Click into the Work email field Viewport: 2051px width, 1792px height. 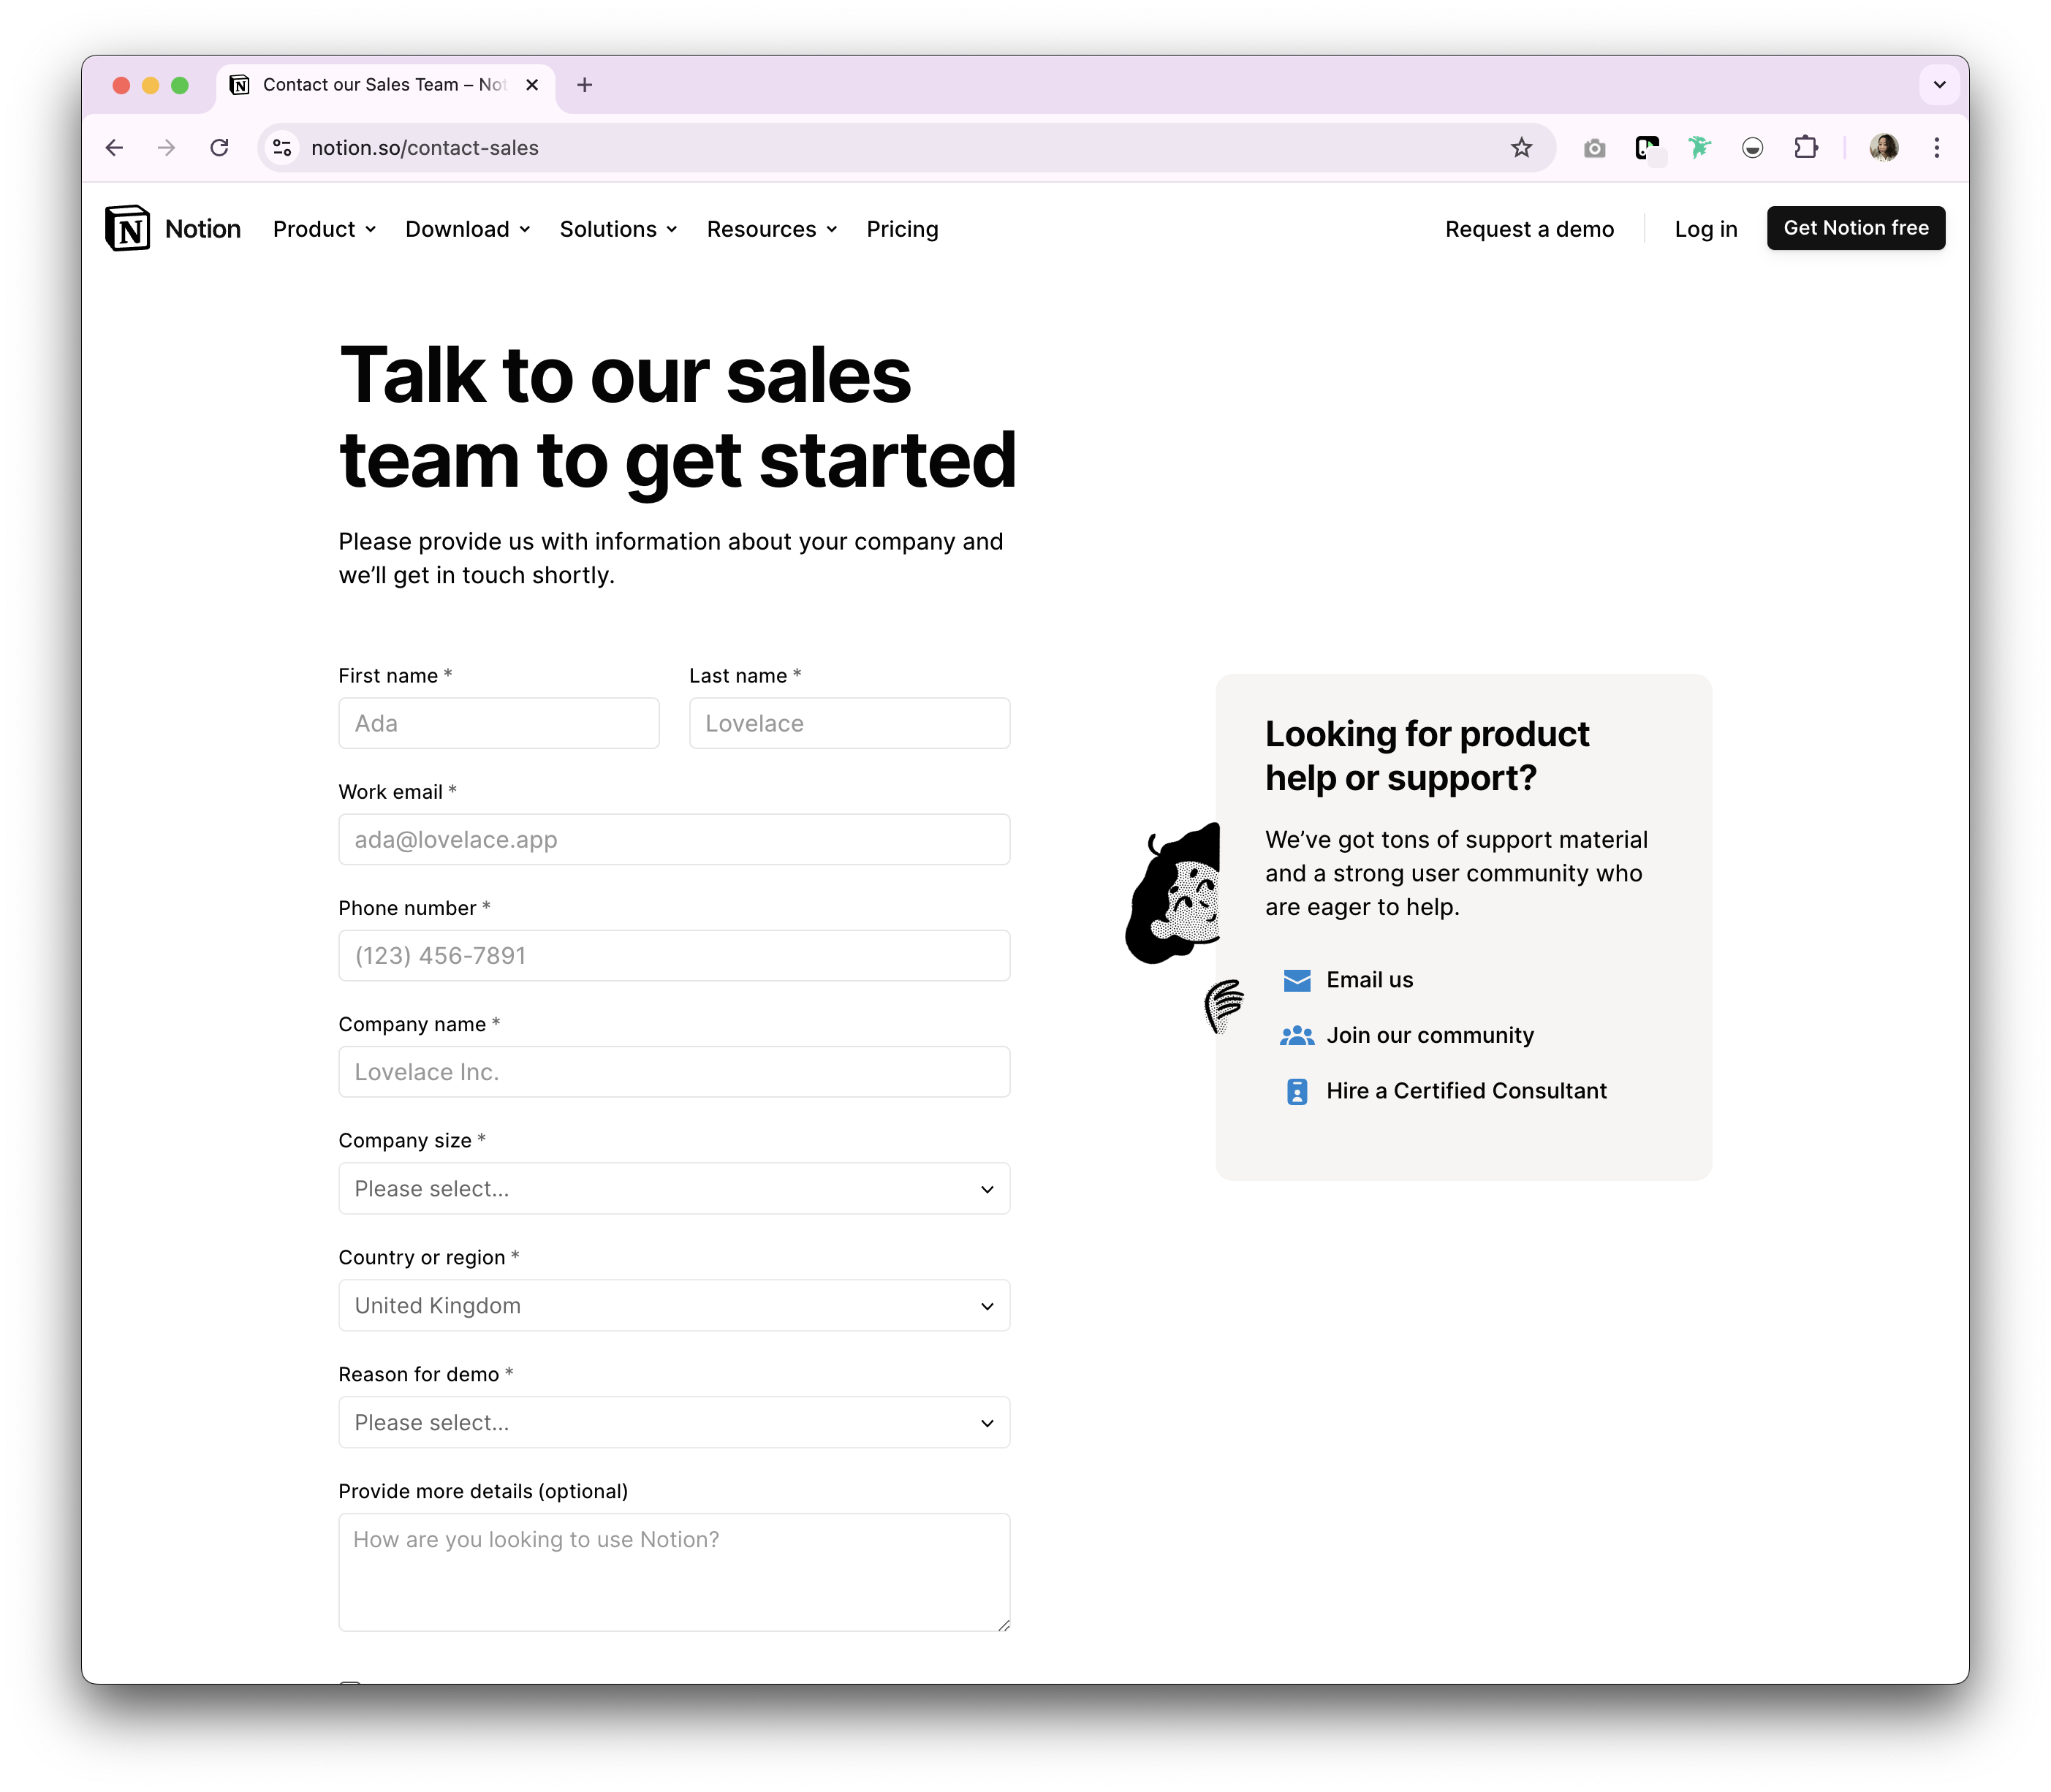tap(674, 840)
